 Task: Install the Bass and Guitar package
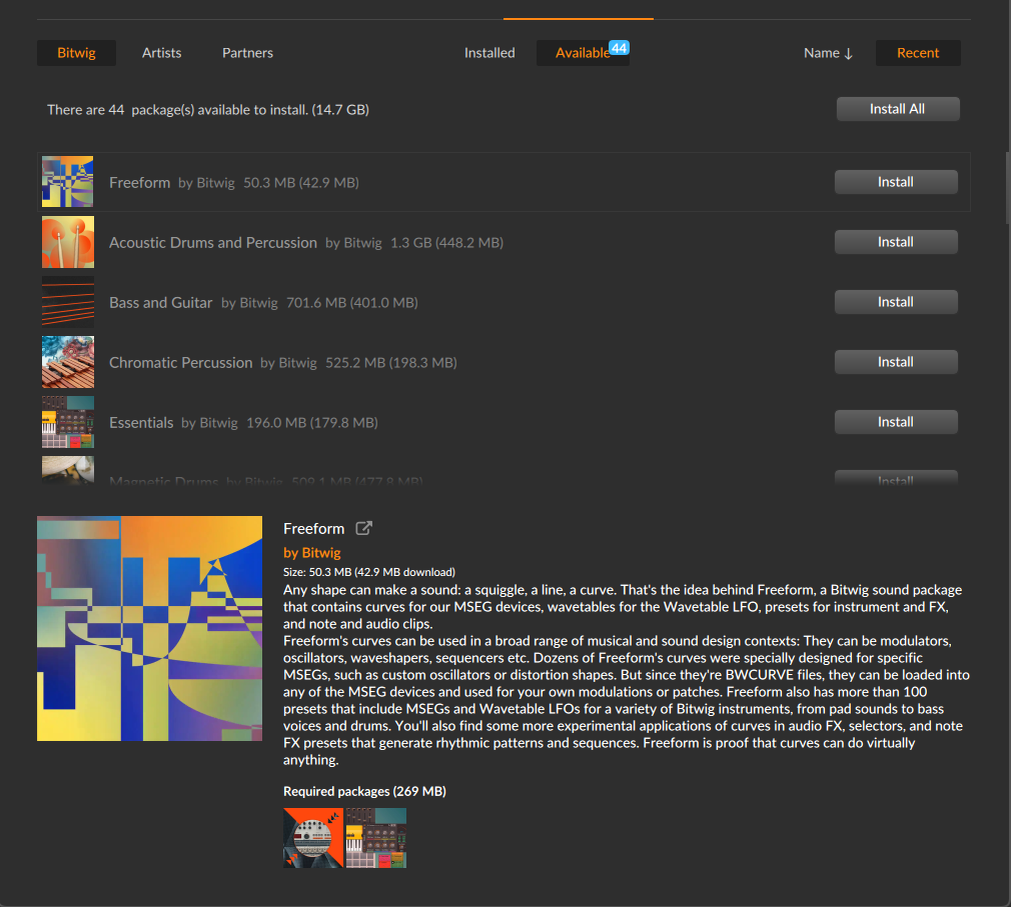coord(896,302)
